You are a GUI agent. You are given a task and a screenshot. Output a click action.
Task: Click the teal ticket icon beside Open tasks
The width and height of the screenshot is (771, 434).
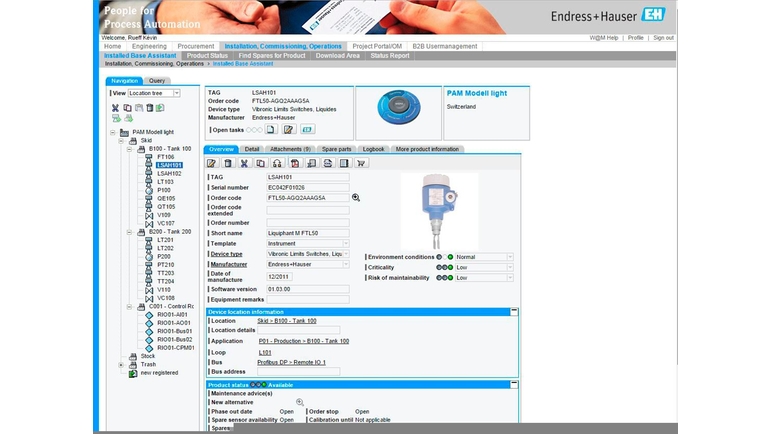(x=307, y=129)
